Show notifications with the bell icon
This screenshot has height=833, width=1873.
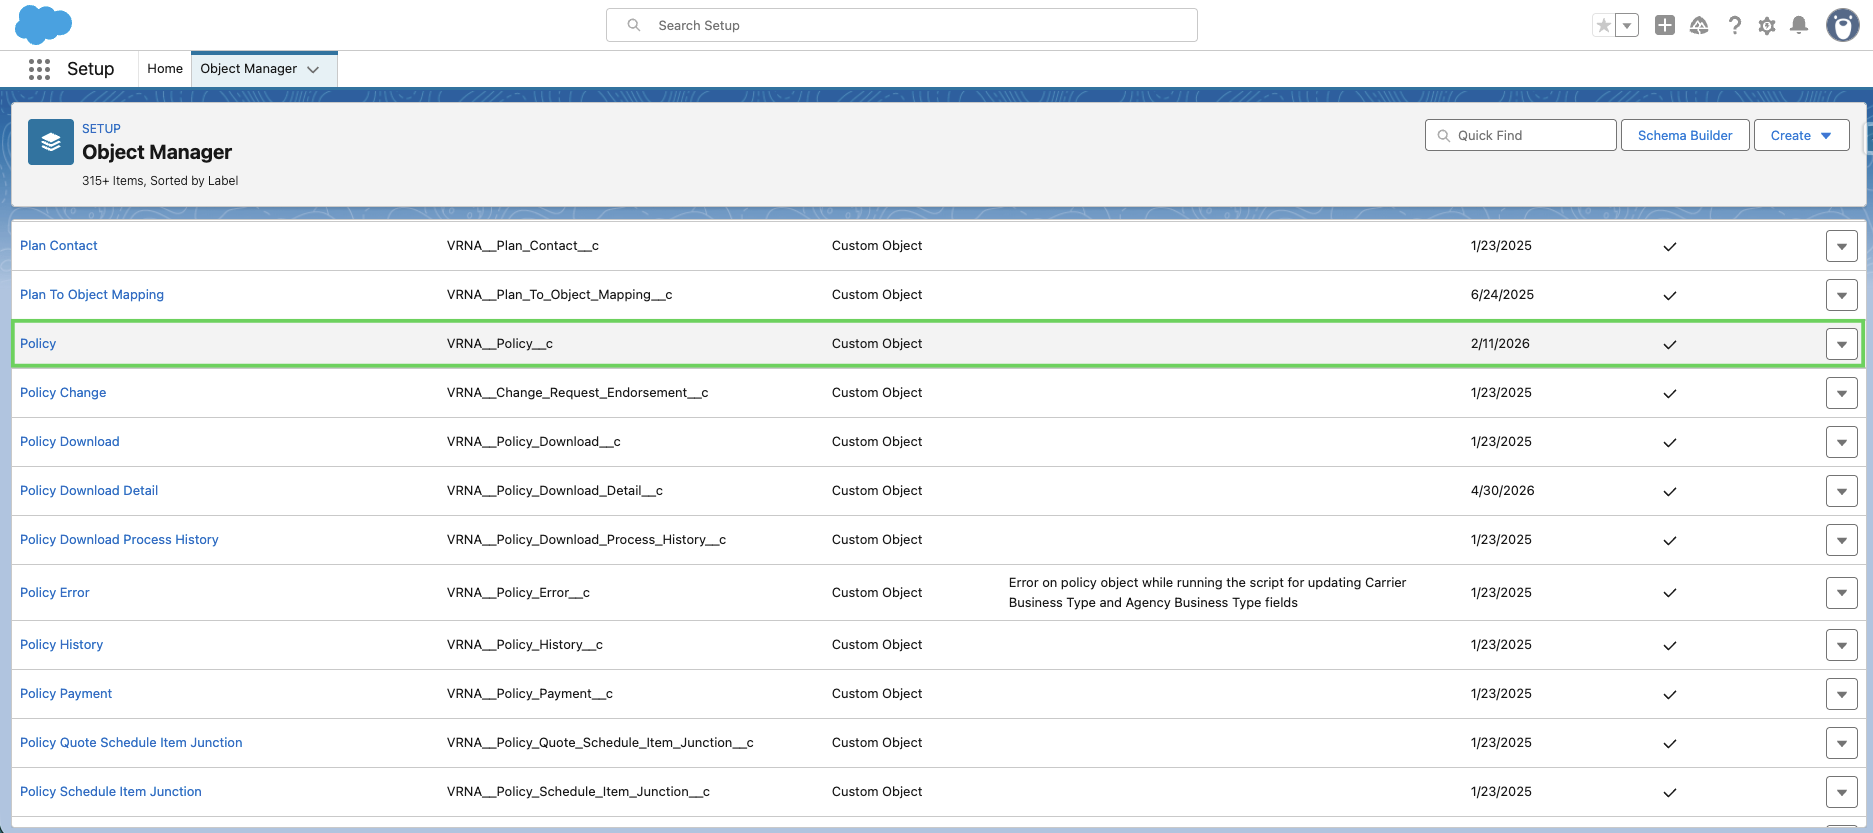tap(1799, 25)
